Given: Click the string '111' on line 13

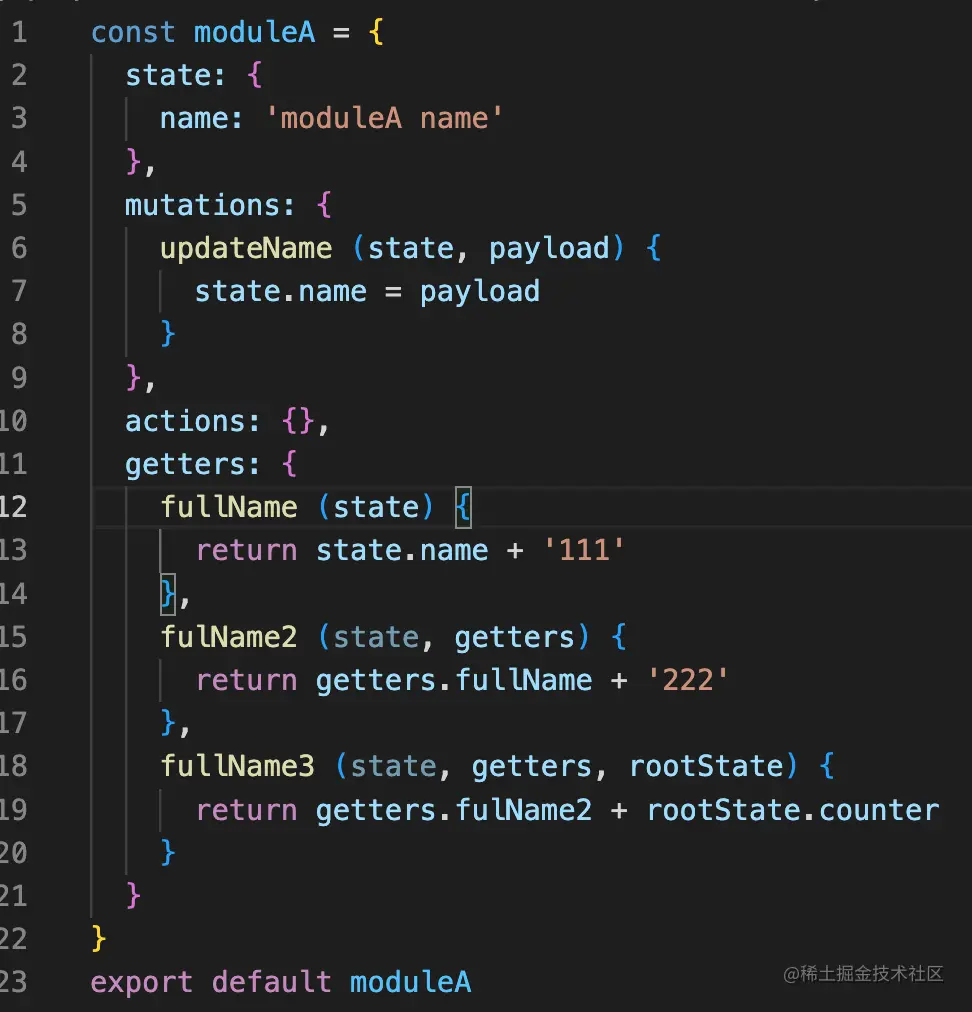Looking at the screenshot, I should pos(584,551).
